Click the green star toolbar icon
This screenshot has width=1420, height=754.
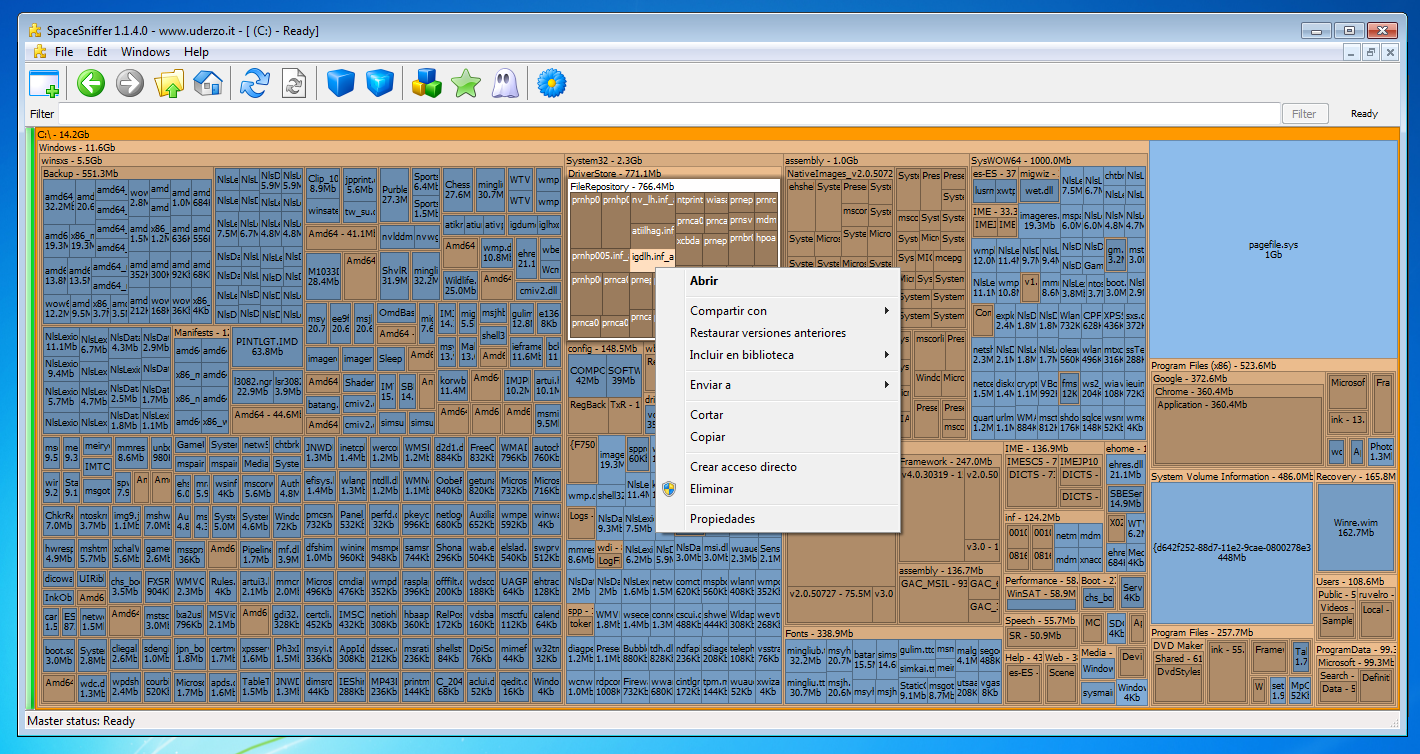coord(466,83)
